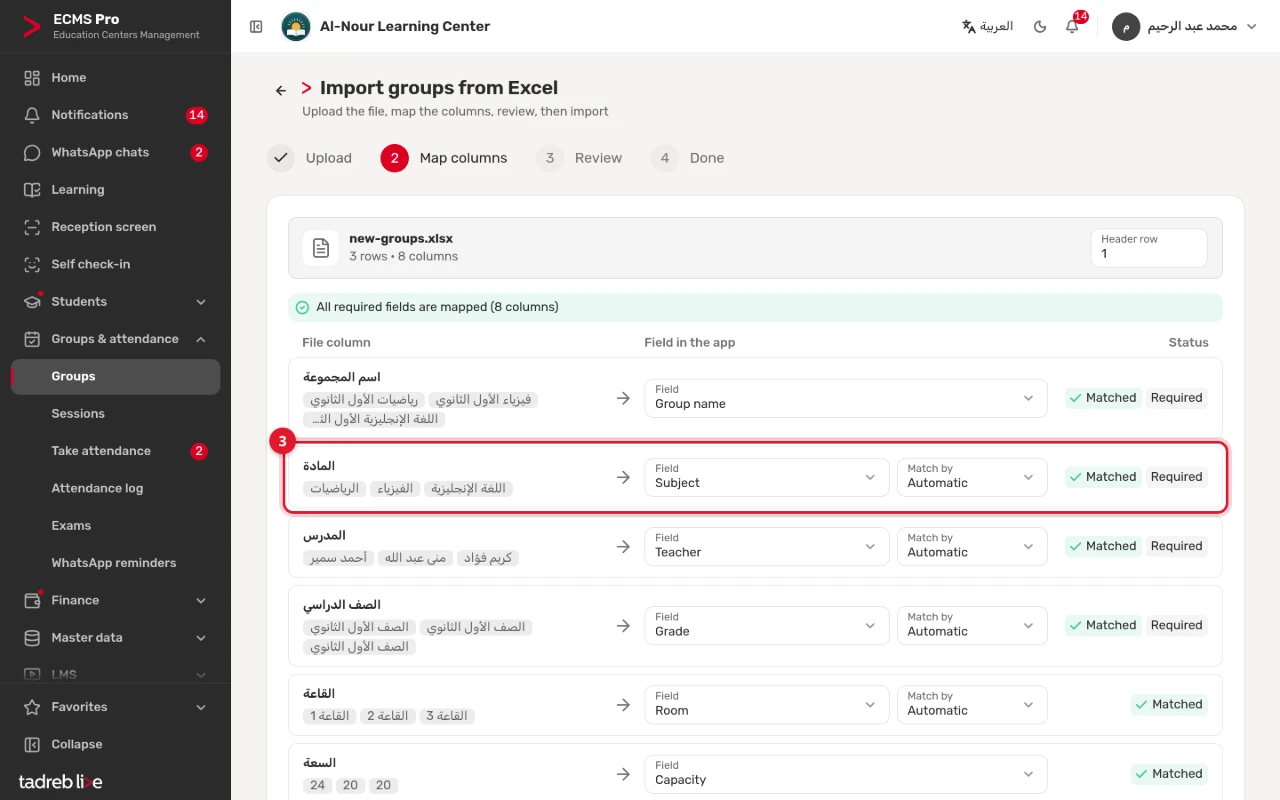
Task: Select the Map columns step
Action: (444, 158)
